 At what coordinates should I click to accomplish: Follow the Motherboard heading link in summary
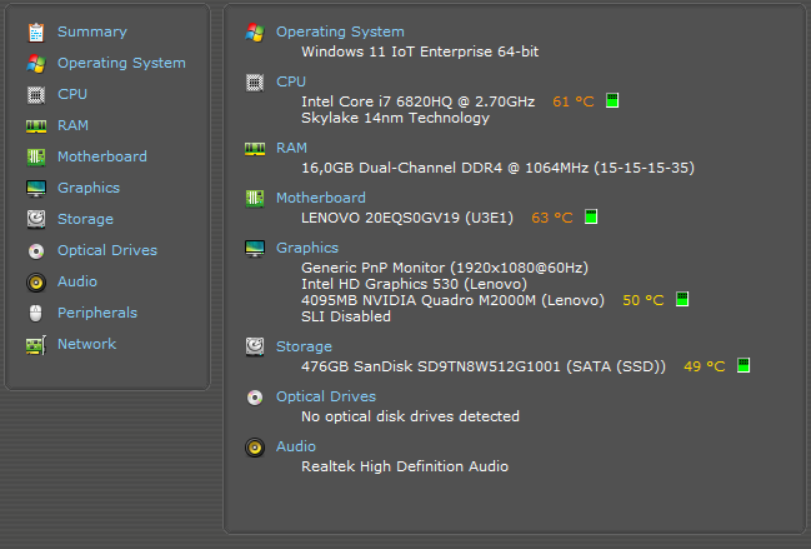[321, 198]
